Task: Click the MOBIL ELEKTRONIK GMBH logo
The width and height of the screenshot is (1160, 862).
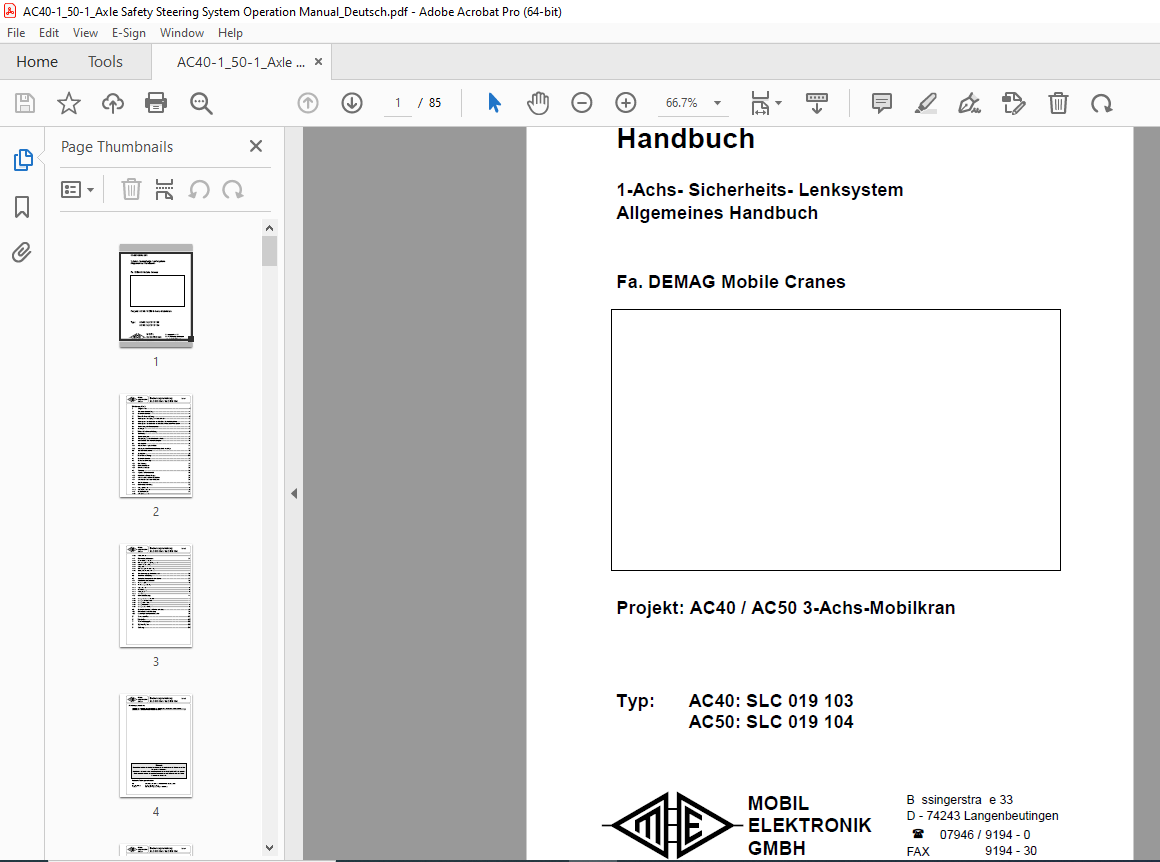Action: pyautogui.click(x=670, y=825)
